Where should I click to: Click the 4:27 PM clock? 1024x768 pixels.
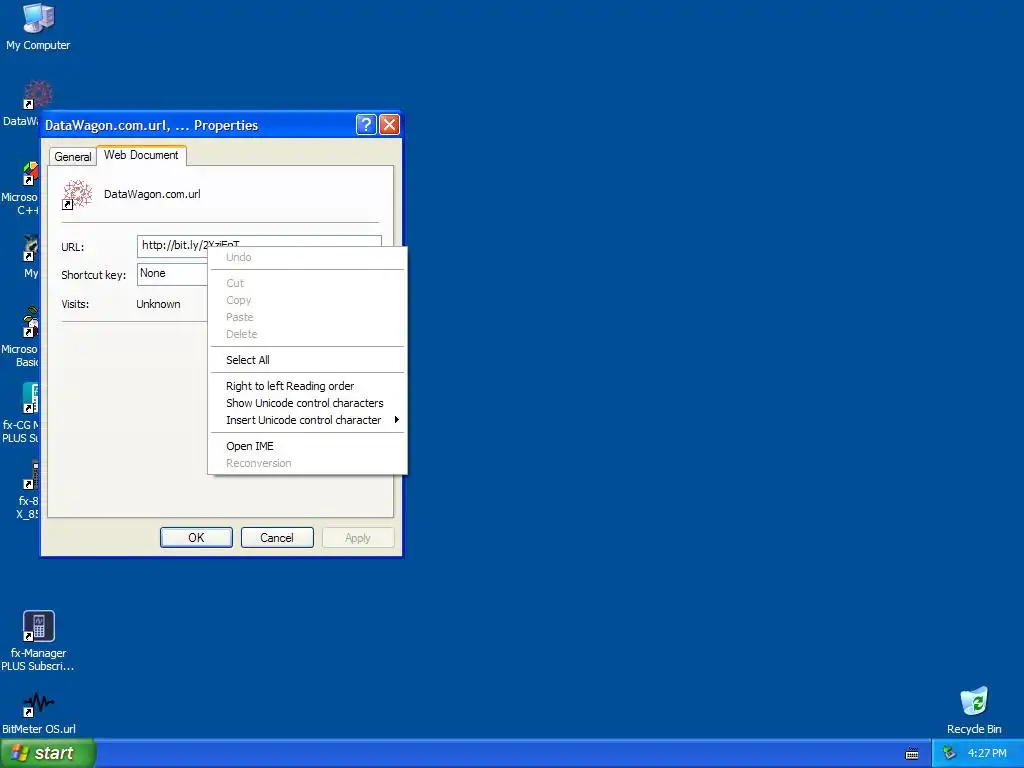click(987, 754)
